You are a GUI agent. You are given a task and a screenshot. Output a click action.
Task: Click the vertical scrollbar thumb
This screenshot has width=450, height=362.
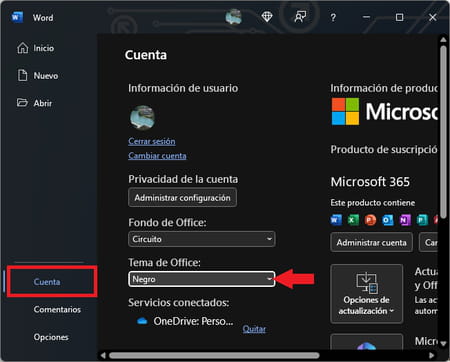pyautogui.click(x=443, y=132)
